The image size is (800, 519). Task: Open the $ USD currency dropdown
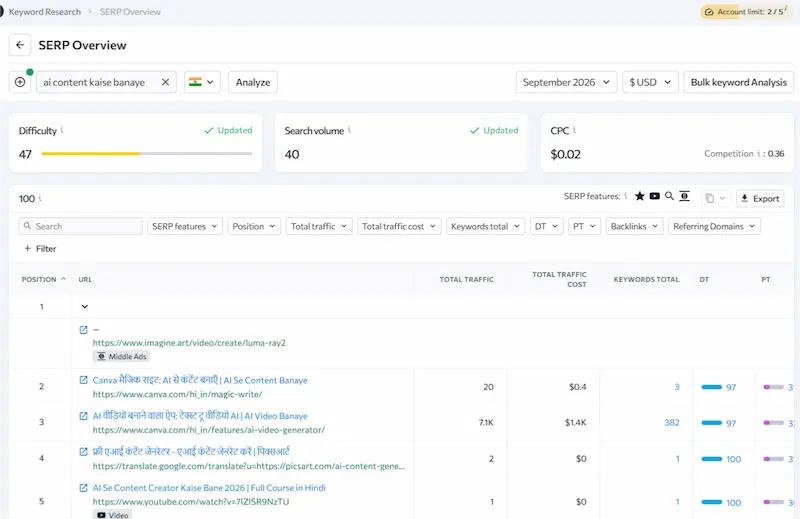click(x=650, y=82)
